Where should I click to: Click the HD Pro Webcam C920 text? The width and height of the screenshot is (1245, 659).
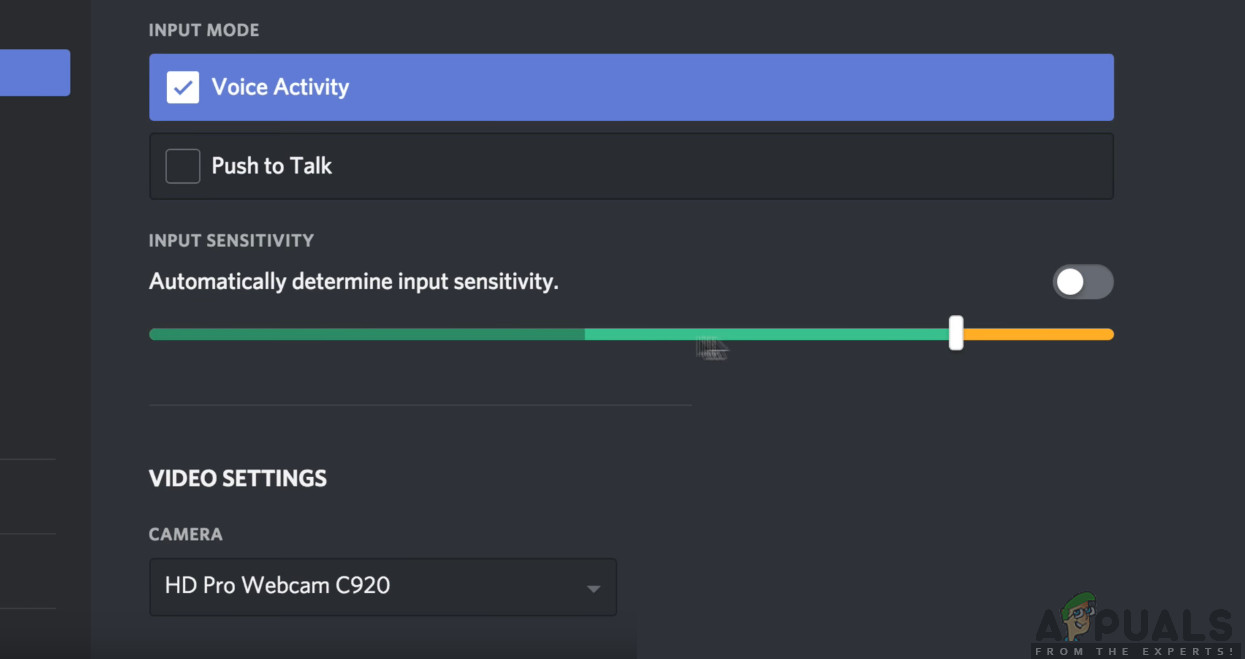point(277,585)
